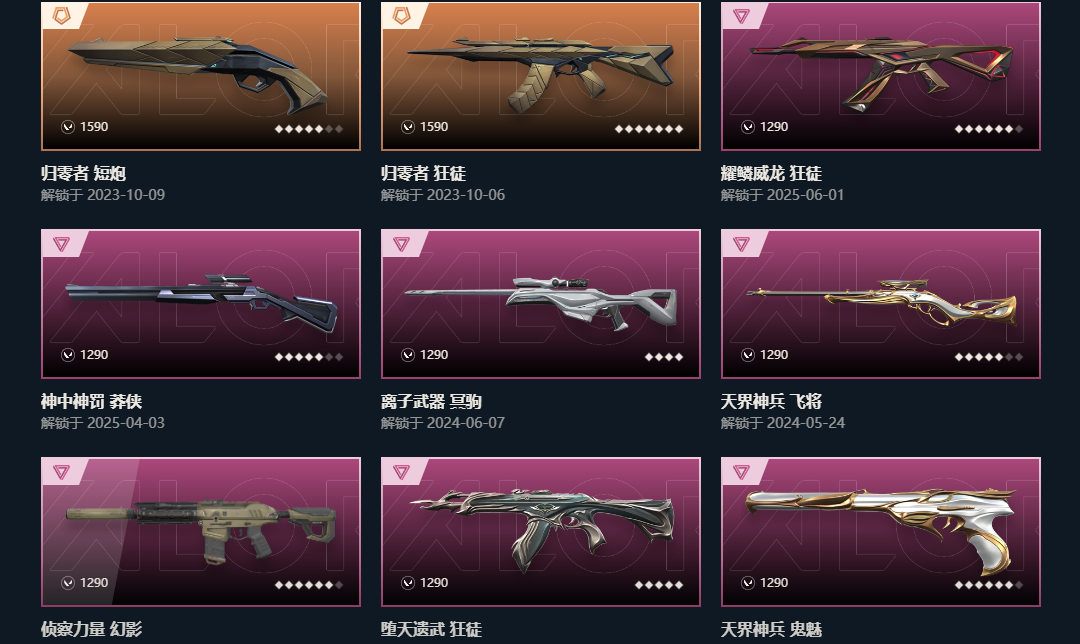Click level diamonds on 离子武器 冥驹 card
1080x644 pixels.
[x=664, y=357]
